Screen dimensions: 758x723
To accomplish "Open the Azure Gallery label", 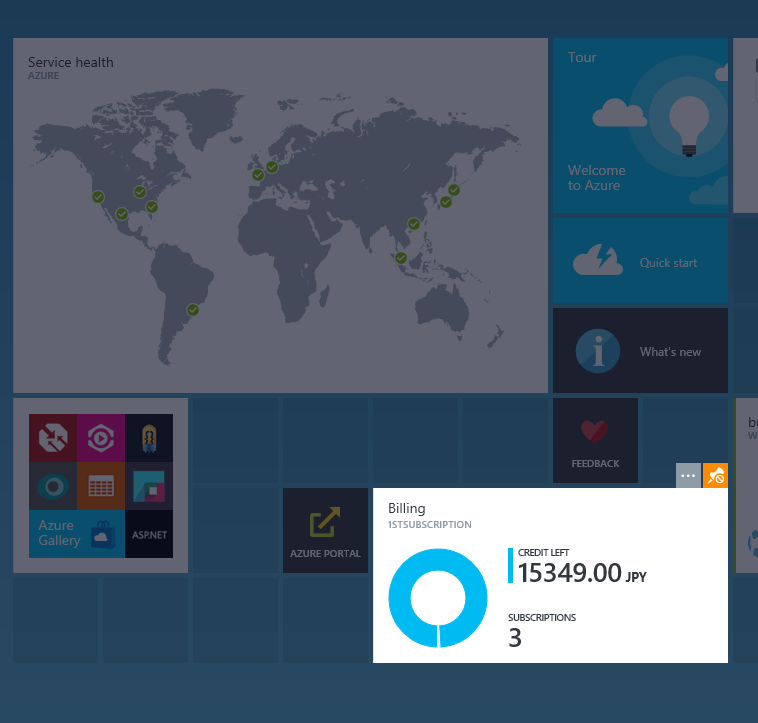I will (59, 533).
